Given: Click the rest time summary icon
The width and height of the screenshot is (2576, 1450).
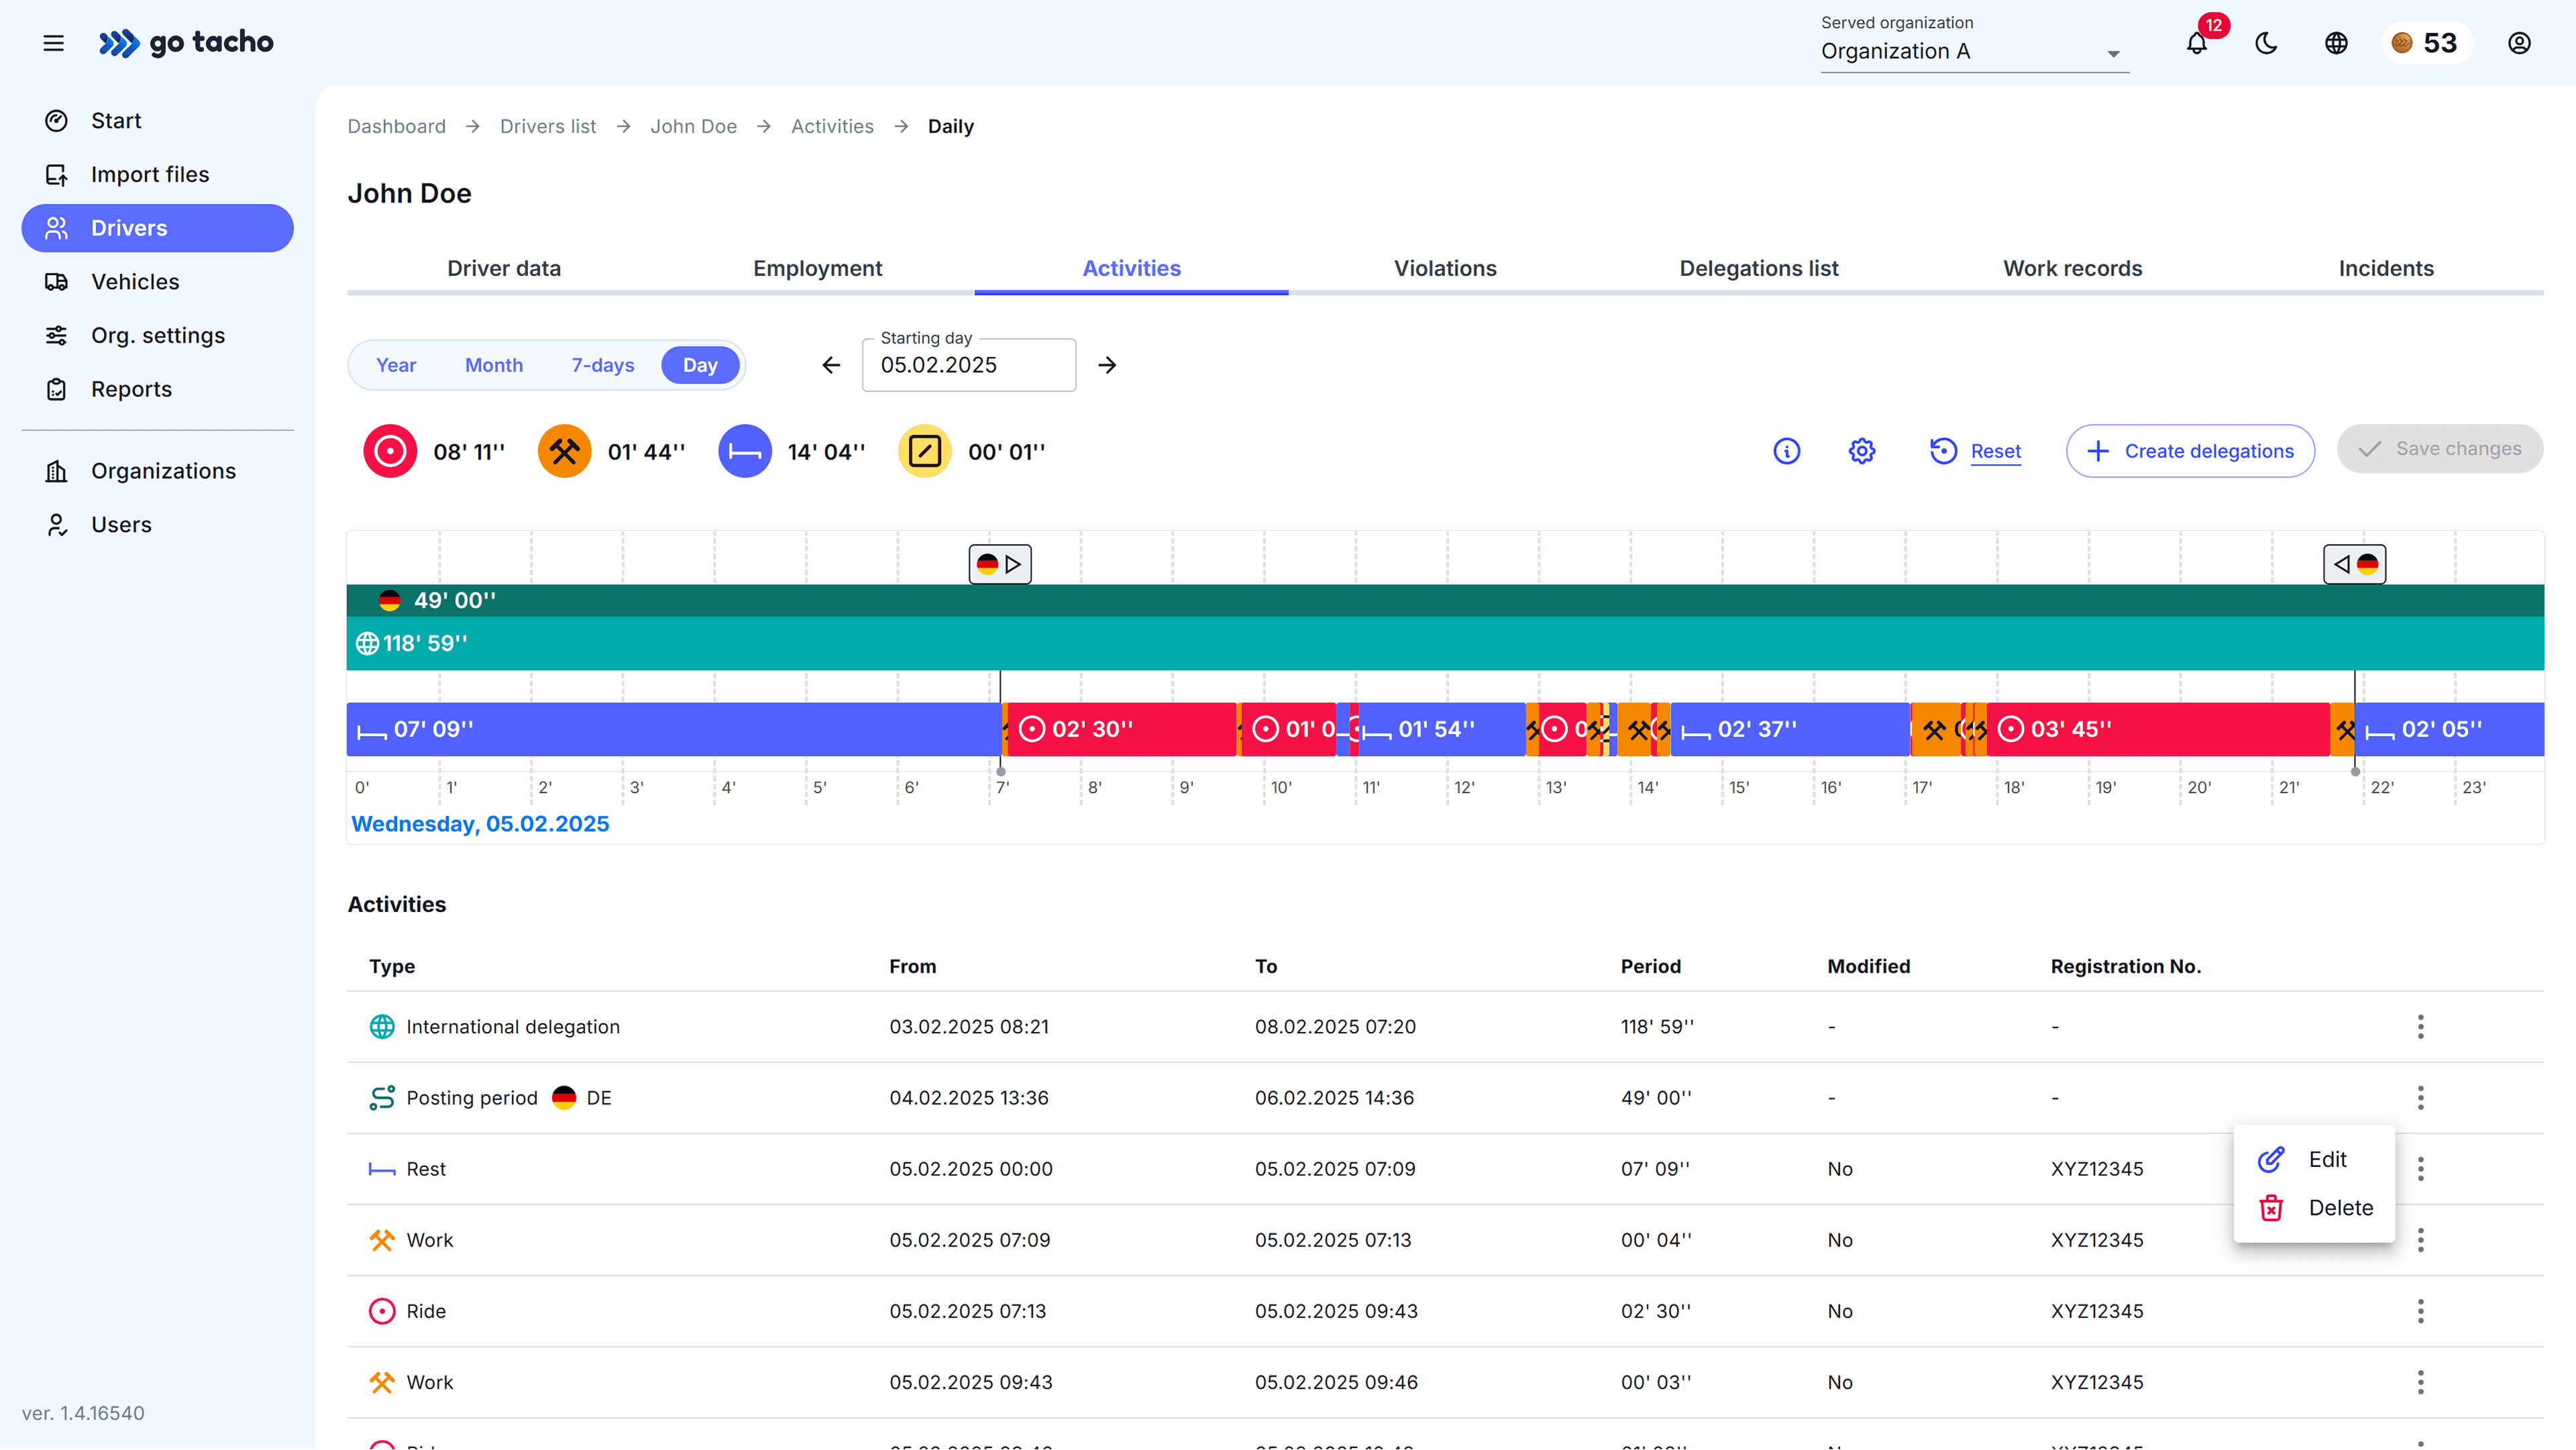Looking at the screenshot, I should coord(745,451).
